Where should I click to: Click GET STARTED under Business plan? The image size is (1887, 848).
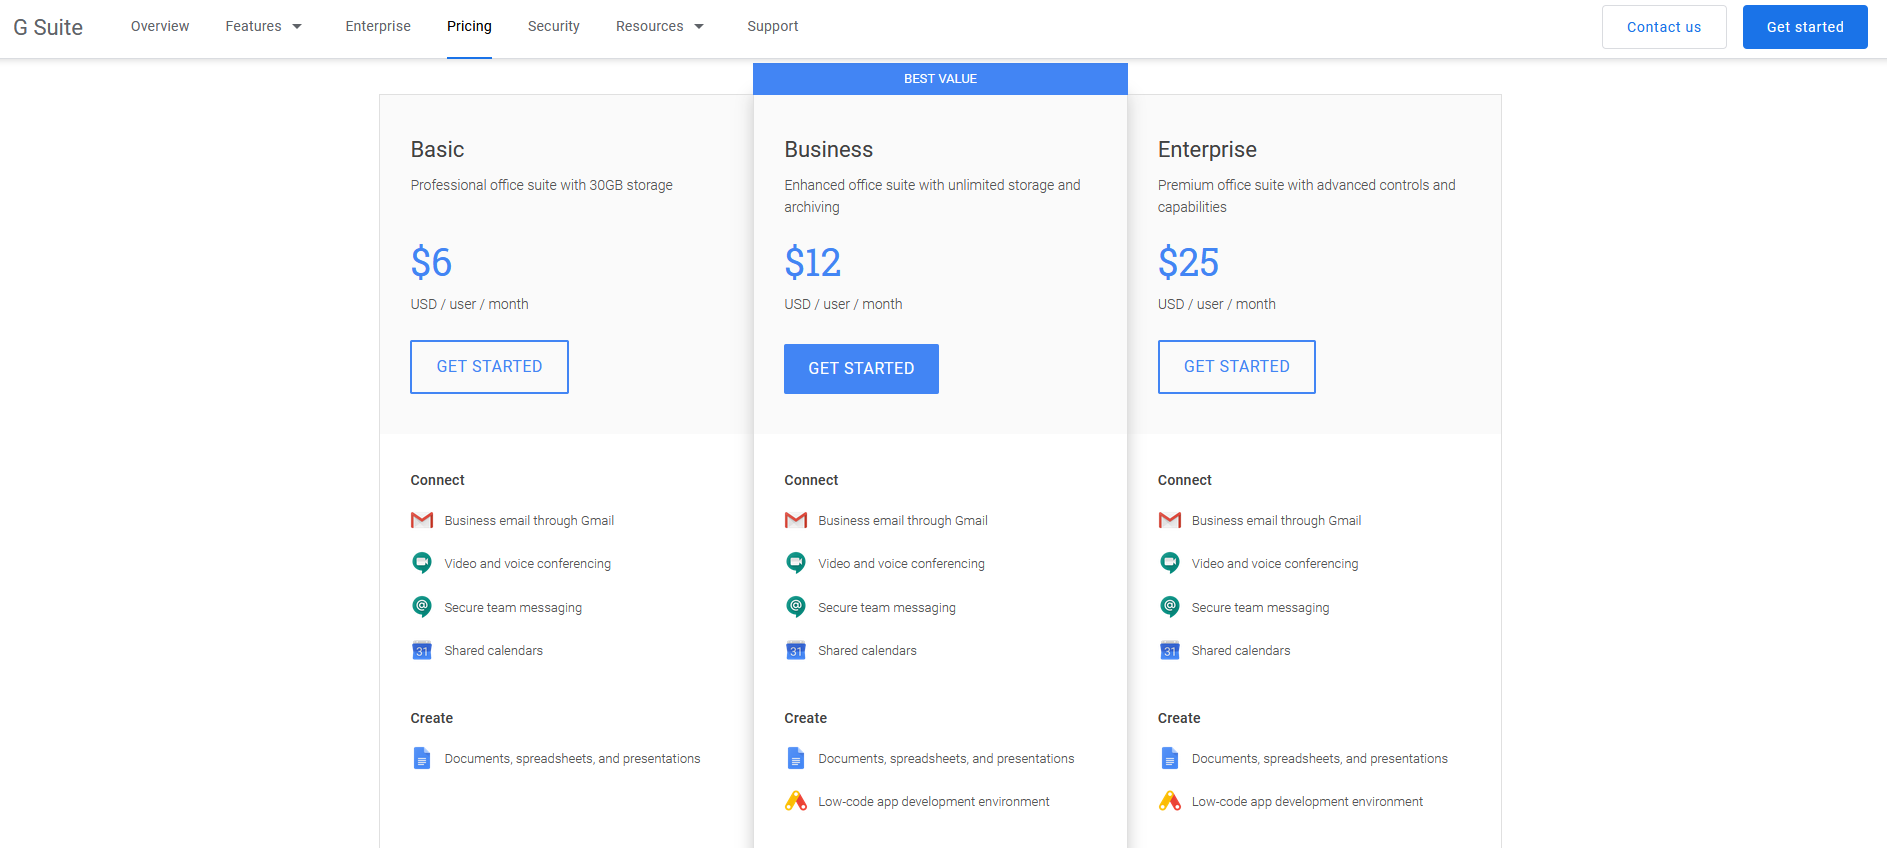point(861,369)
